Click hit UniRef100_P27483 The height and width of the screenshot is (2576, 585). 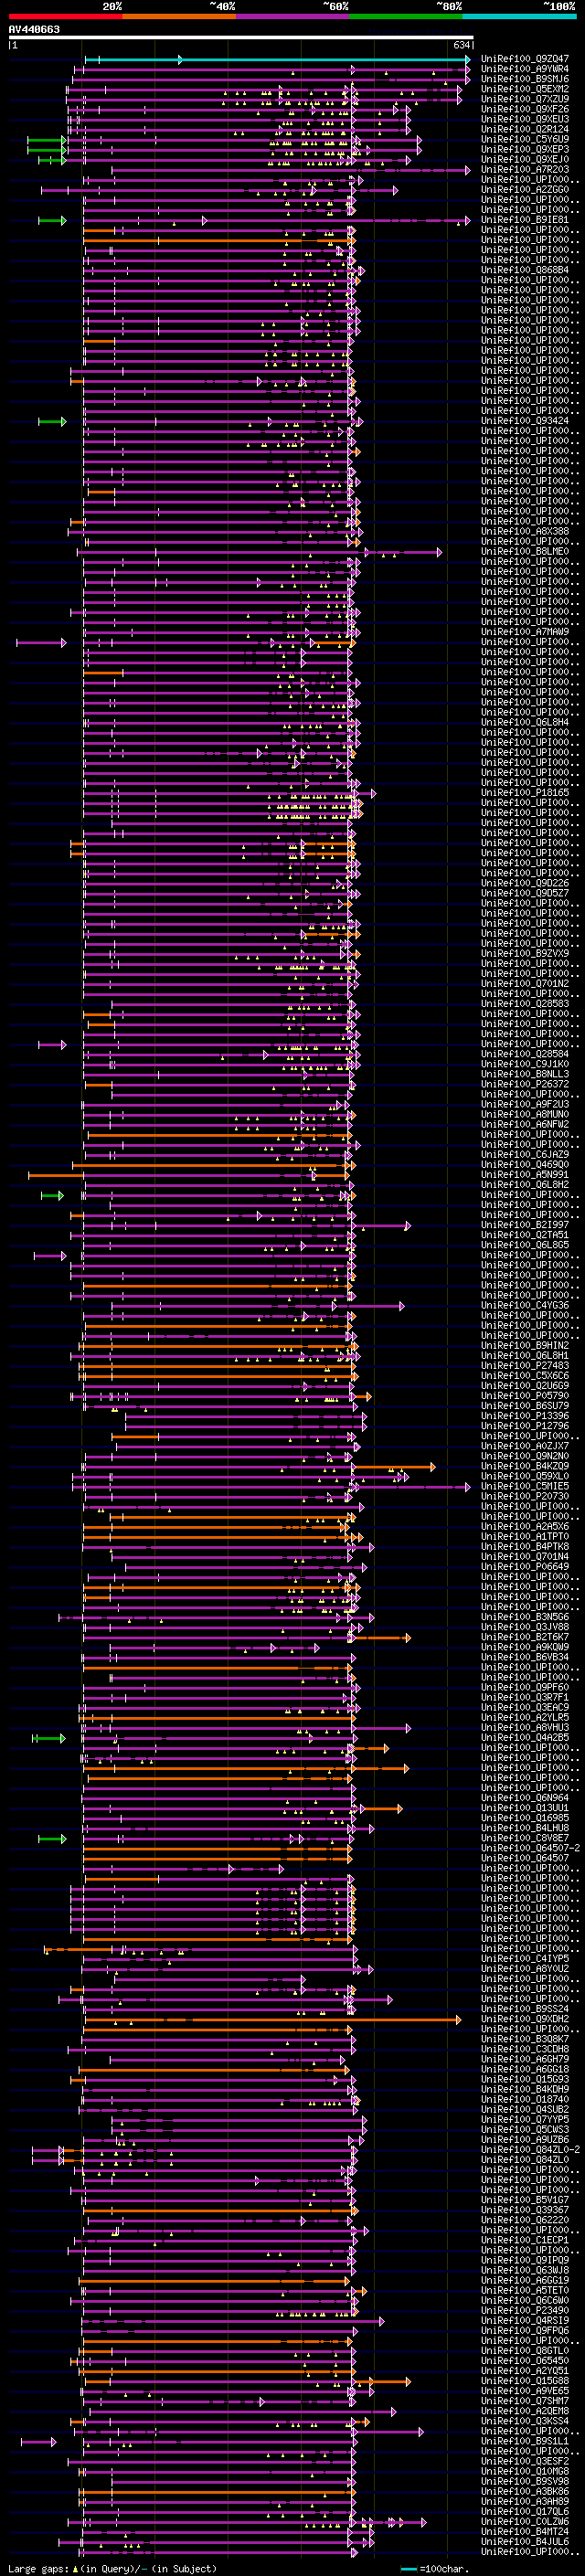point(525,1366)
